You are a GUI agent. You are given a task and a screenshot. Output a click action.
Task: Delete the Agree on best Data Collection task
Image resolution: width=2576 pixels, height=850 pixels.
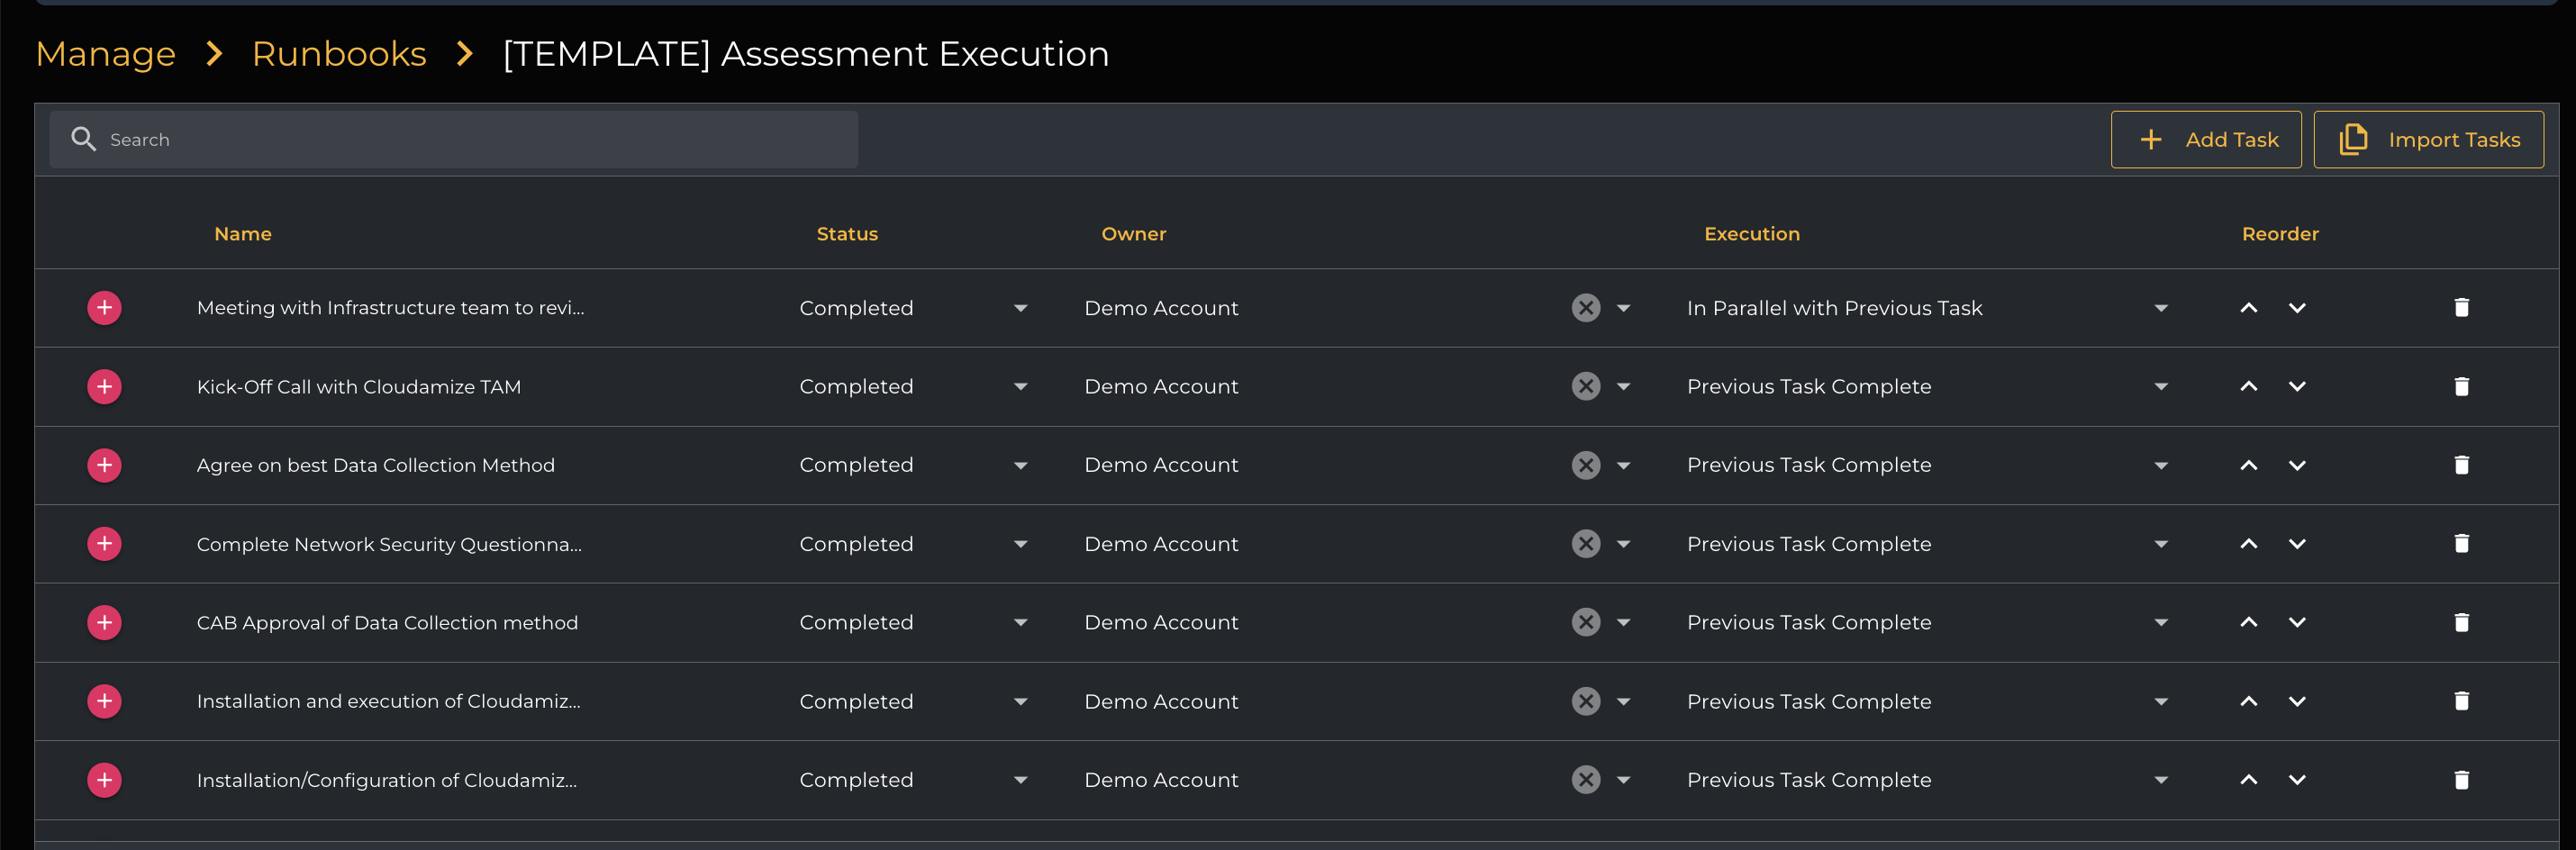coord(2461,465)
